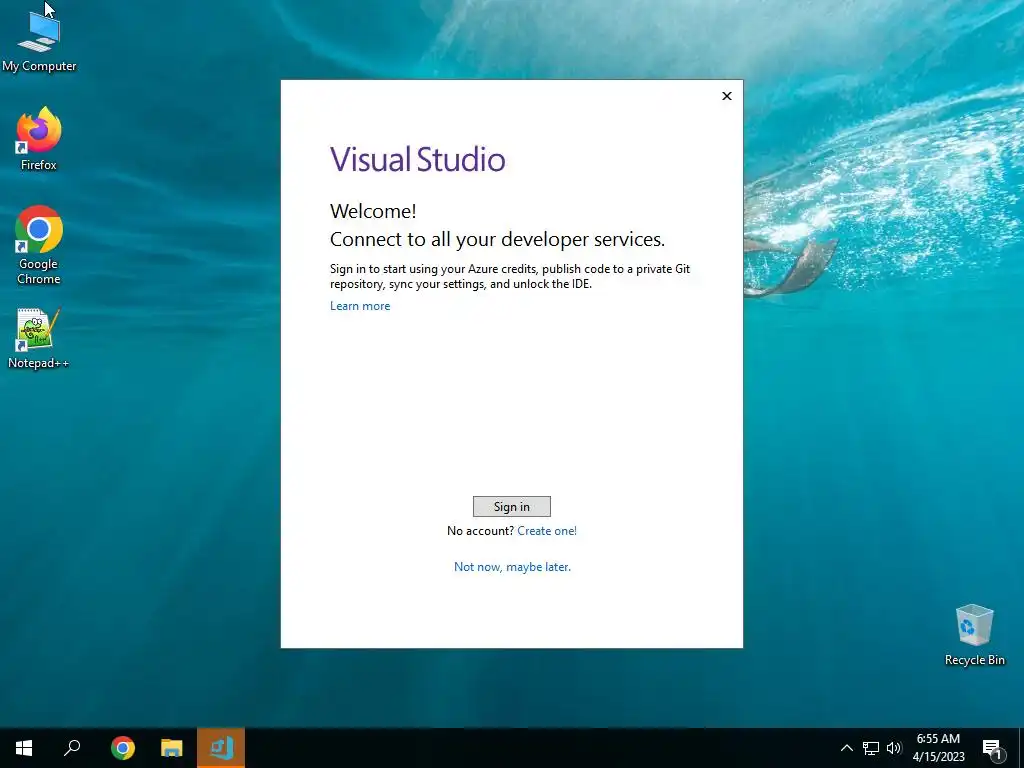1024x768 pixels.
Task: Open taskbar search magnifier
Action: [x=72, y=748]
